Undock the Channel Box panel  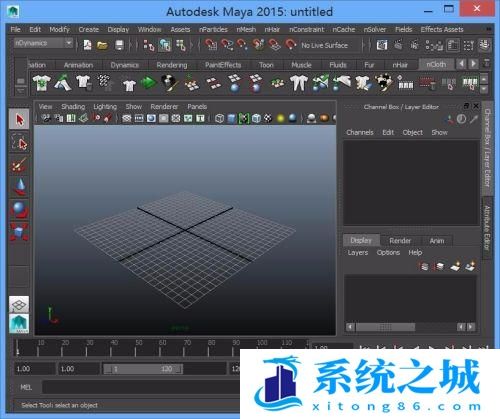coord(466,106)
